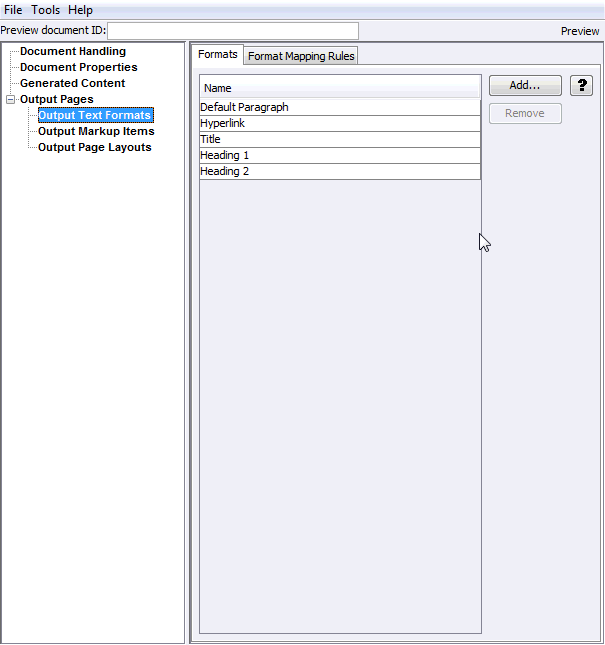The height and width of the screenshot is (645, 605).
Task: Switch to the Format Mapping Rules tab
Action: [301, 56]
